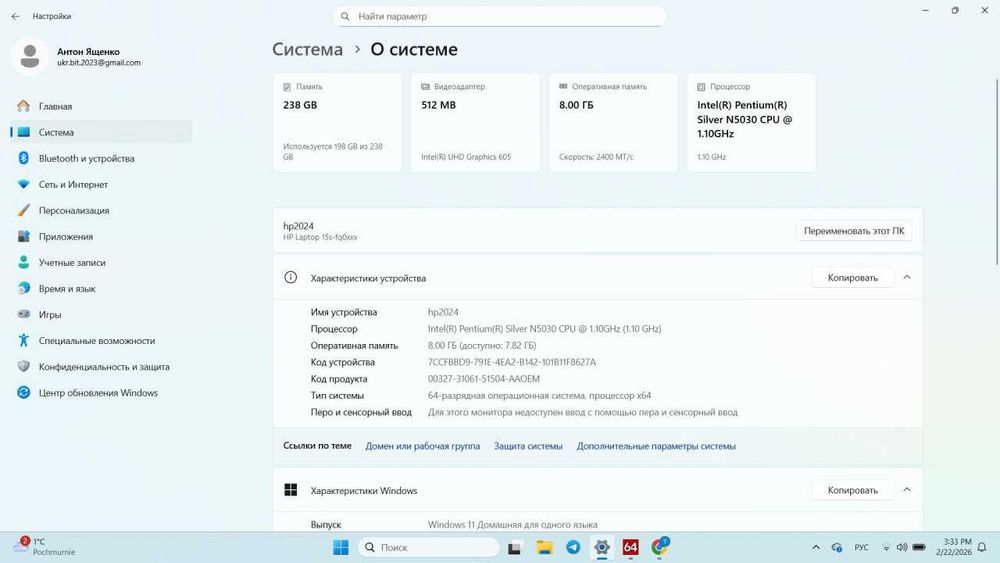Click Переименовать этот ПК button

(x=854, y=231)
